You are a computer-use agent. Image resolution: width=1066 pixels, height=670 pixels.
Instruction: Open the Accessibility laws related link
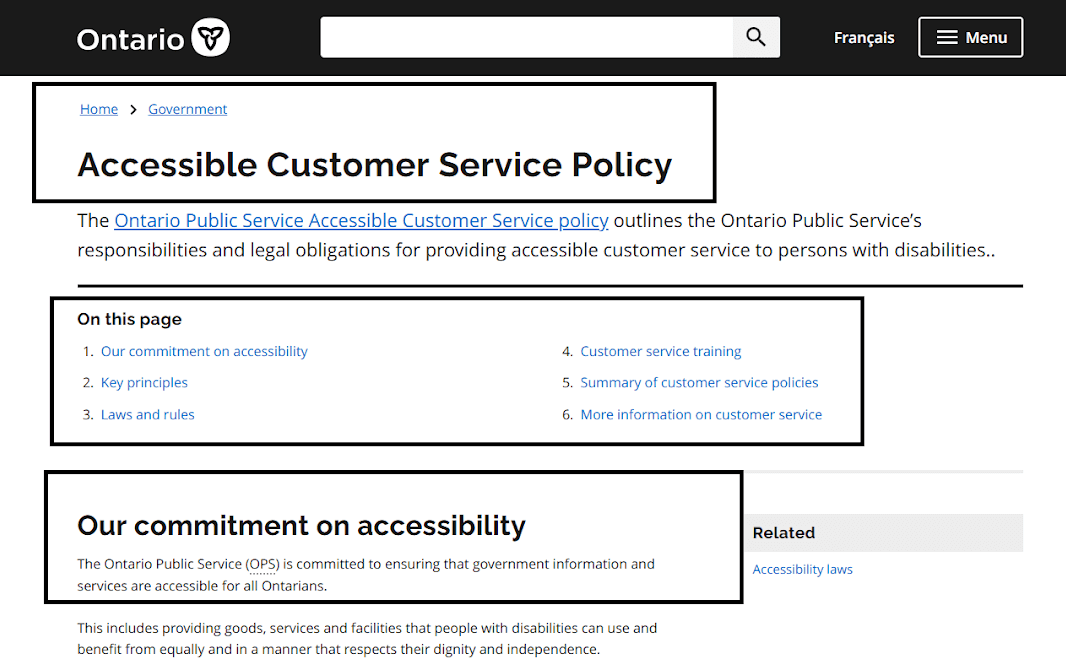tap(802, 568)
